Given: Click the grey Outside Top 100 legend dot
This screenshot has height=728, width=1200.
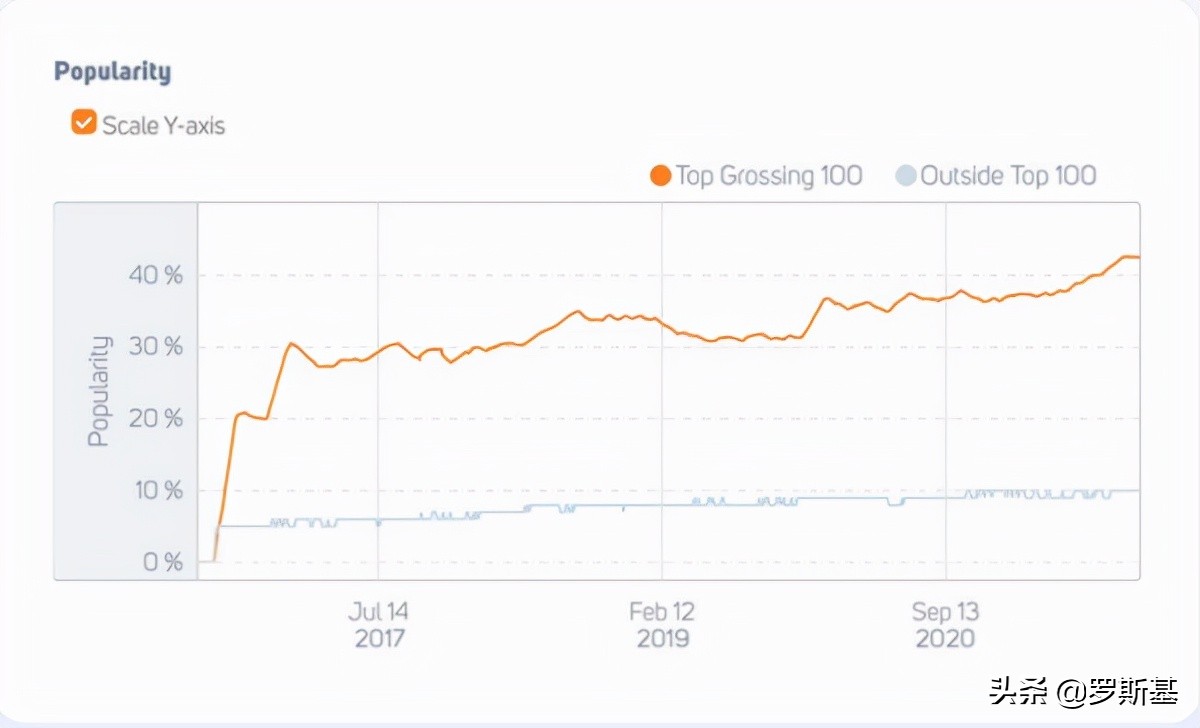Looking at the screenshot, I should (x=906, y=176).
